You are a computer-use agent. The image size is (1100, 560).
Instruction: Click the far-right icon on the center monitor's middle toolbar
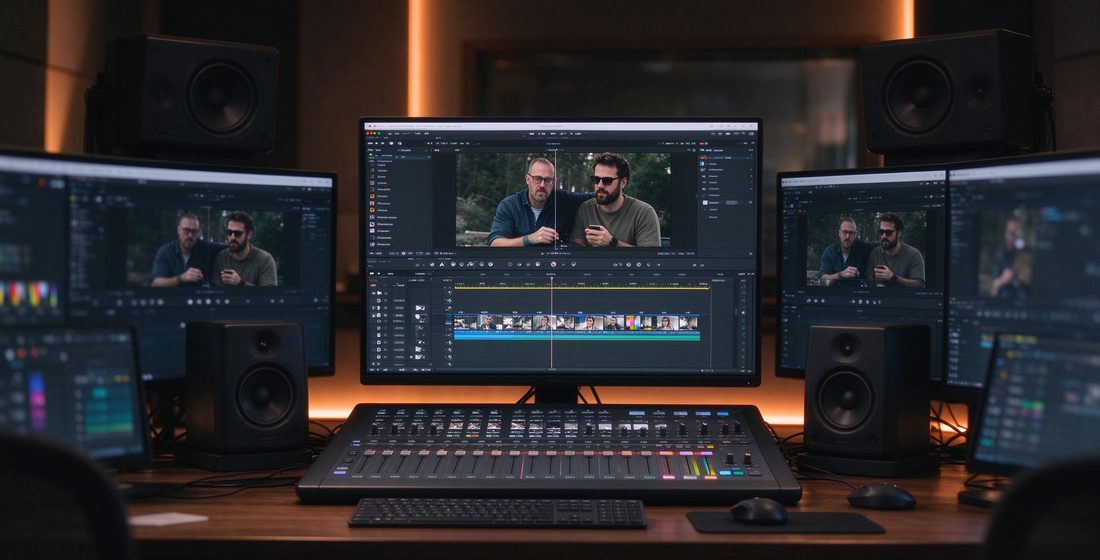[702, 265]
